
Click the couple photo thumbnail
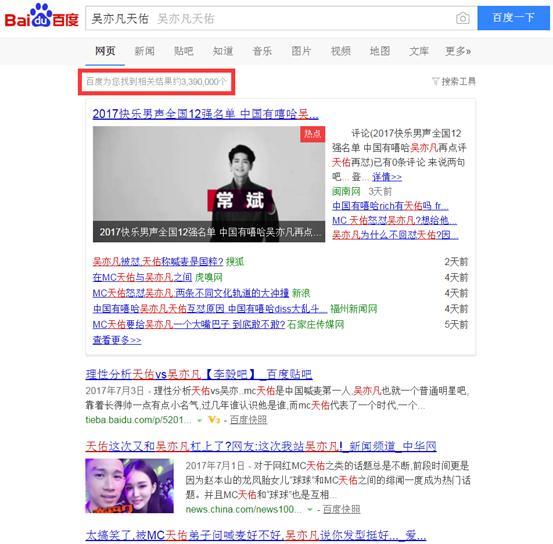129,486
